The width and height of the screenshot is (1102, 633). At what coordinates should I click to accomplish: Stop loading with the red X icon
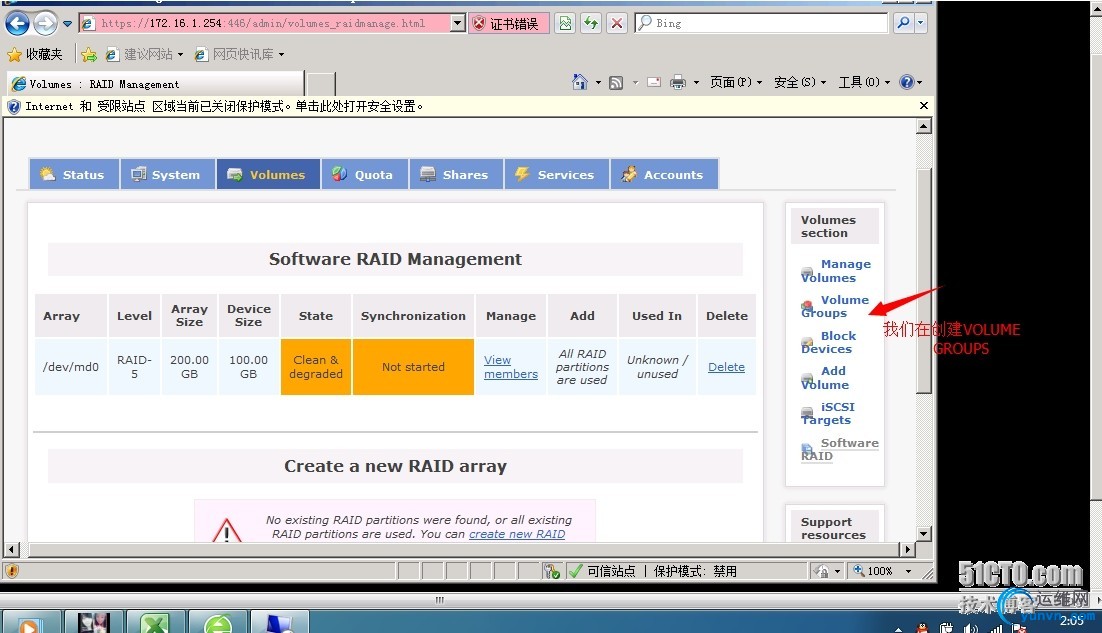pyautogui.click(x=616, y=23)
